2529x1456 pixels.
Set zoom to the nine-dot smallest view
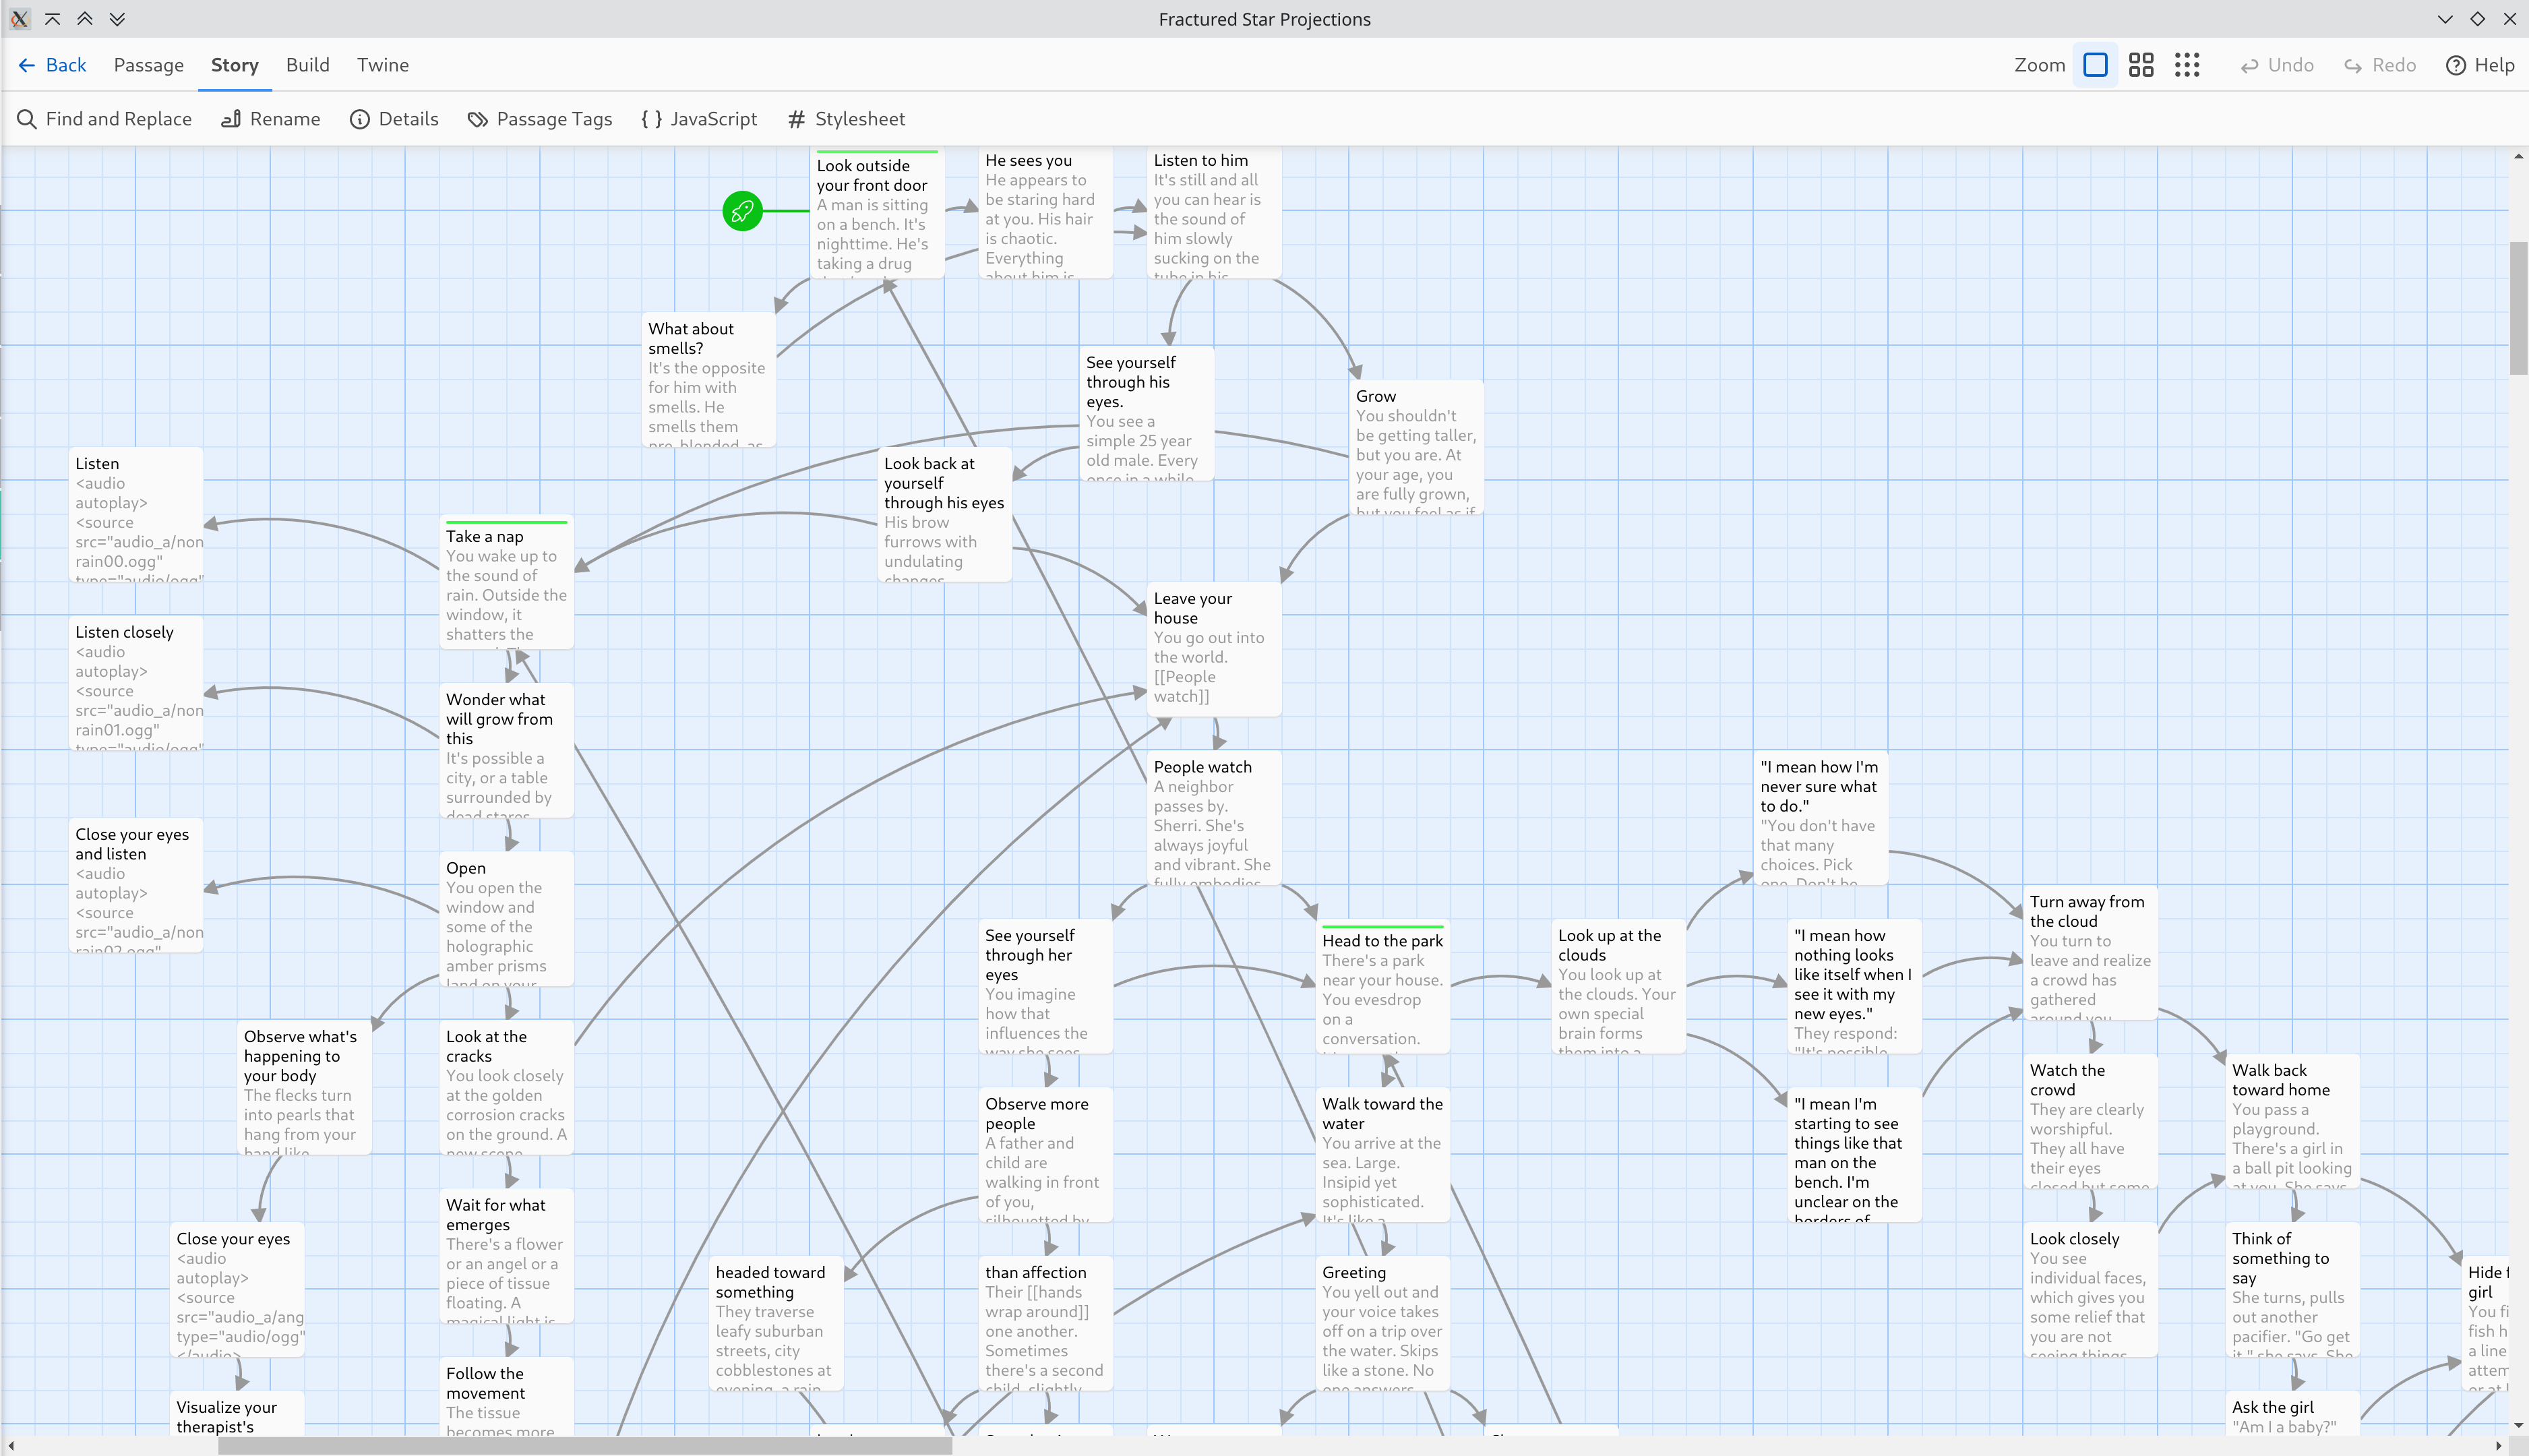click(2187, 65)
